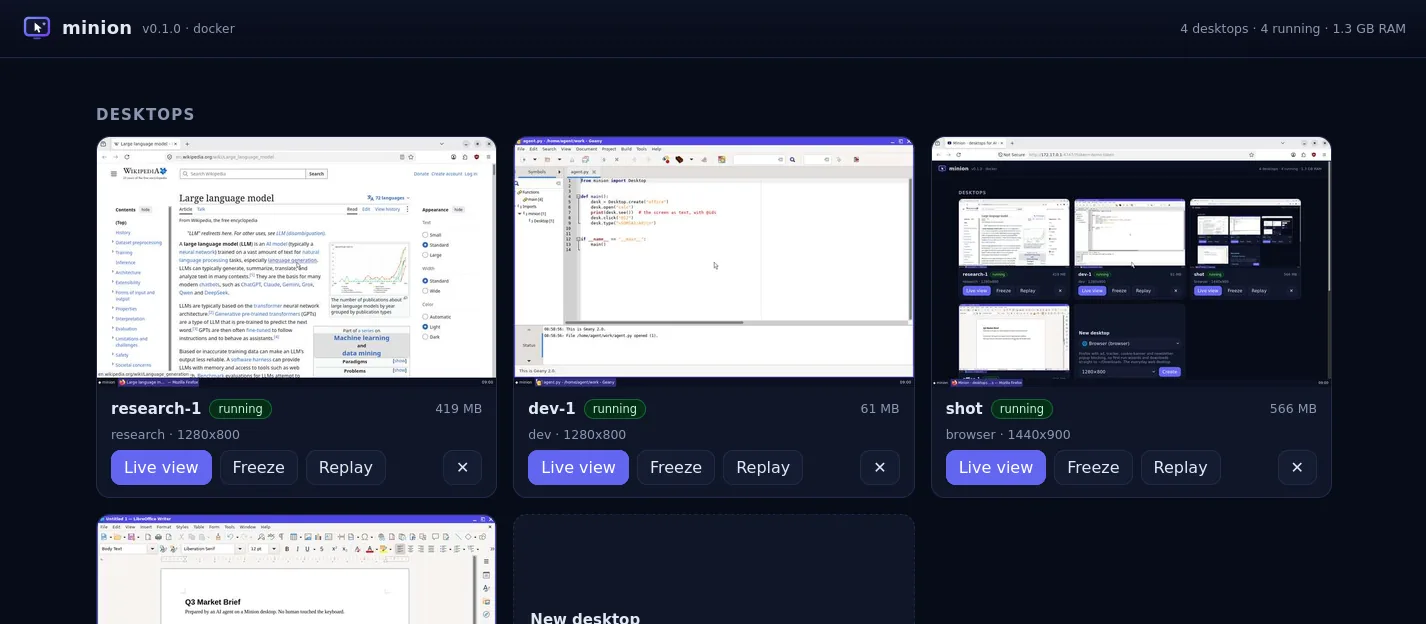Image resolution: width=1426 pixels, height=624 pixels.
Task: Click the bookmark star icon in the research-1 preview
Action: click(x=411, y=157)
